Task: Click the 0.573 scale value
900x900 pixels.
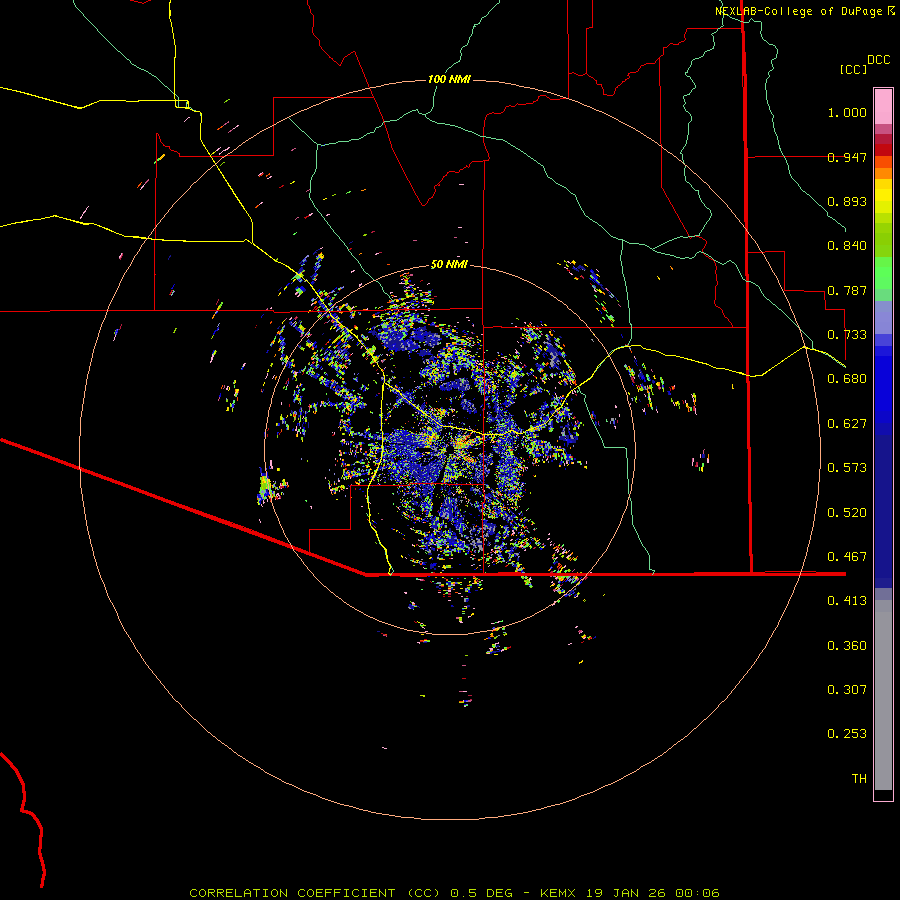Action: coord(847,468)
